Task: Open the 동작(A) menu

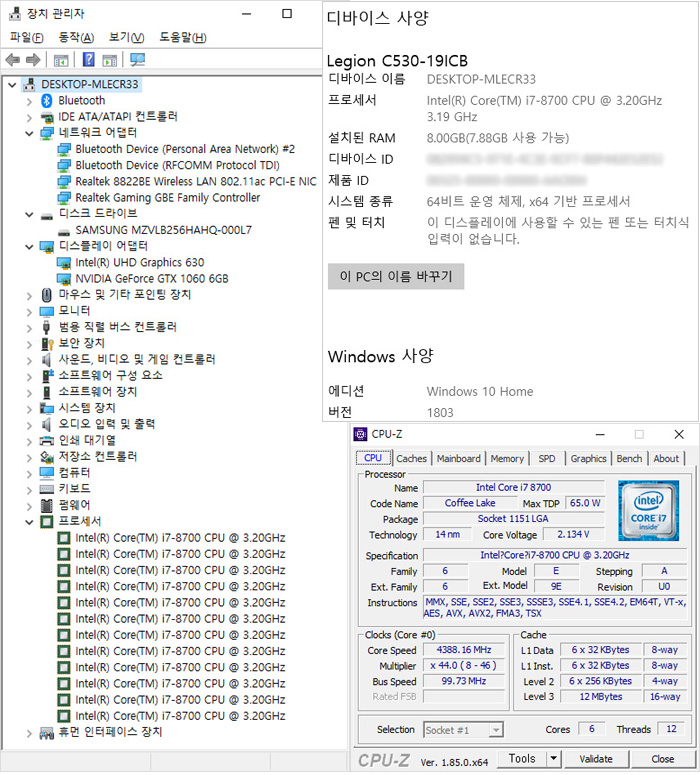Action: click(76, 38)
